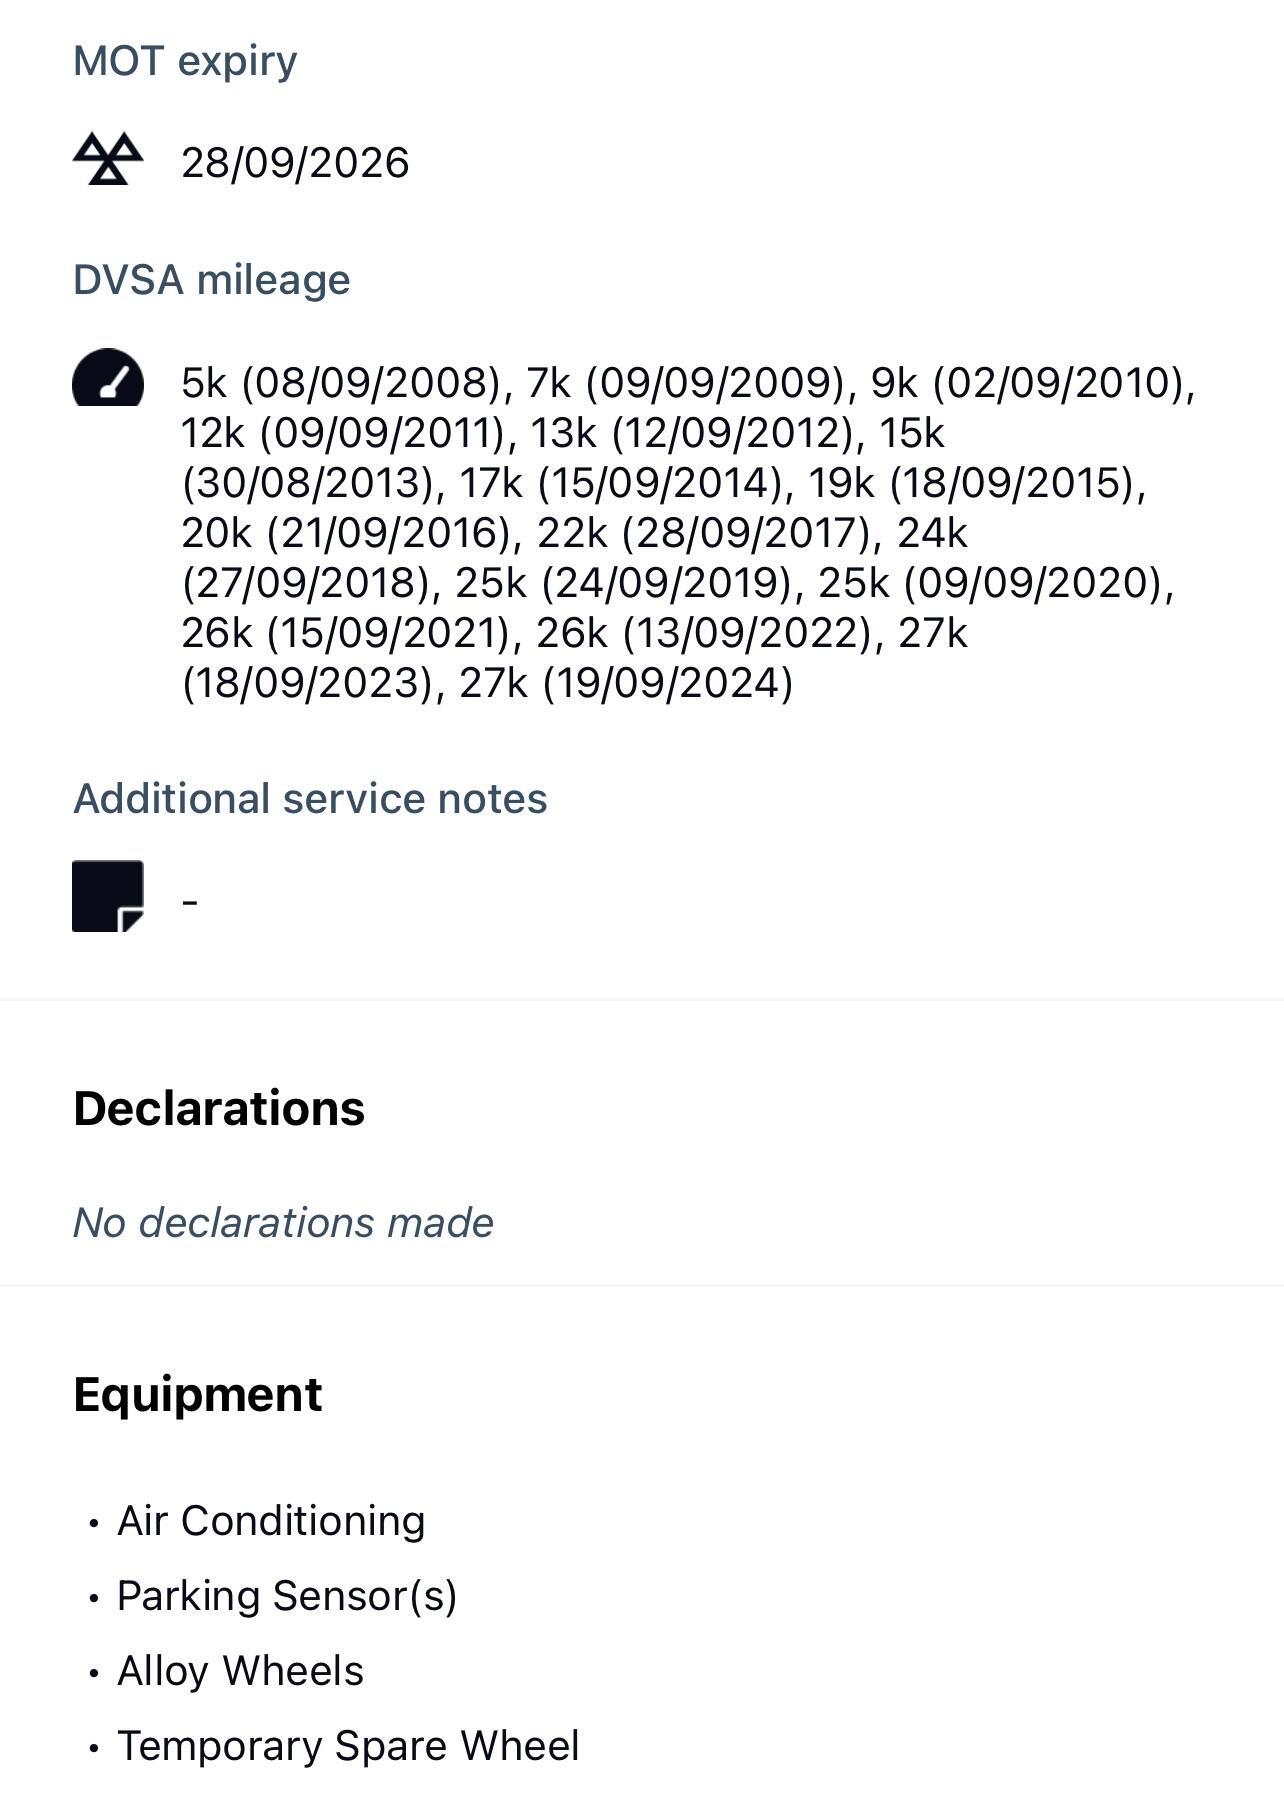Tap the Alloy Wheels equipment item

[240, 1671]
